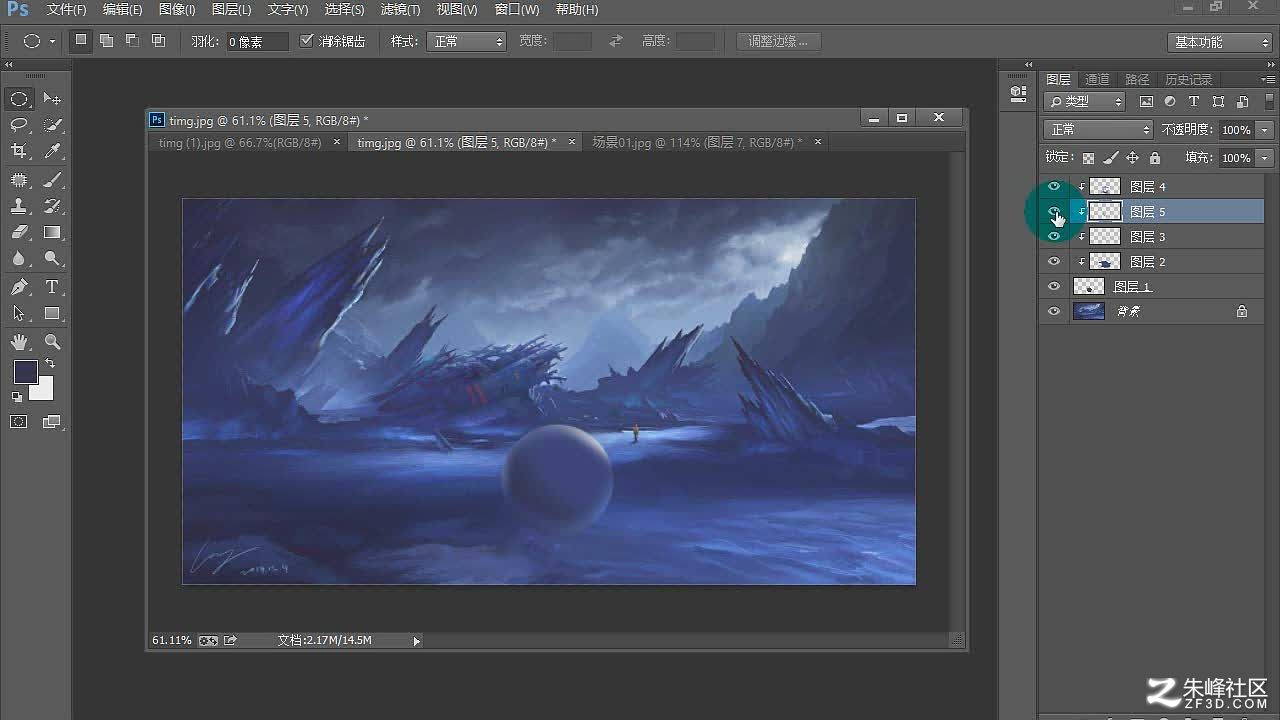
Task: Select the Type tool in the toolbox
Action: tap(52, 287)
